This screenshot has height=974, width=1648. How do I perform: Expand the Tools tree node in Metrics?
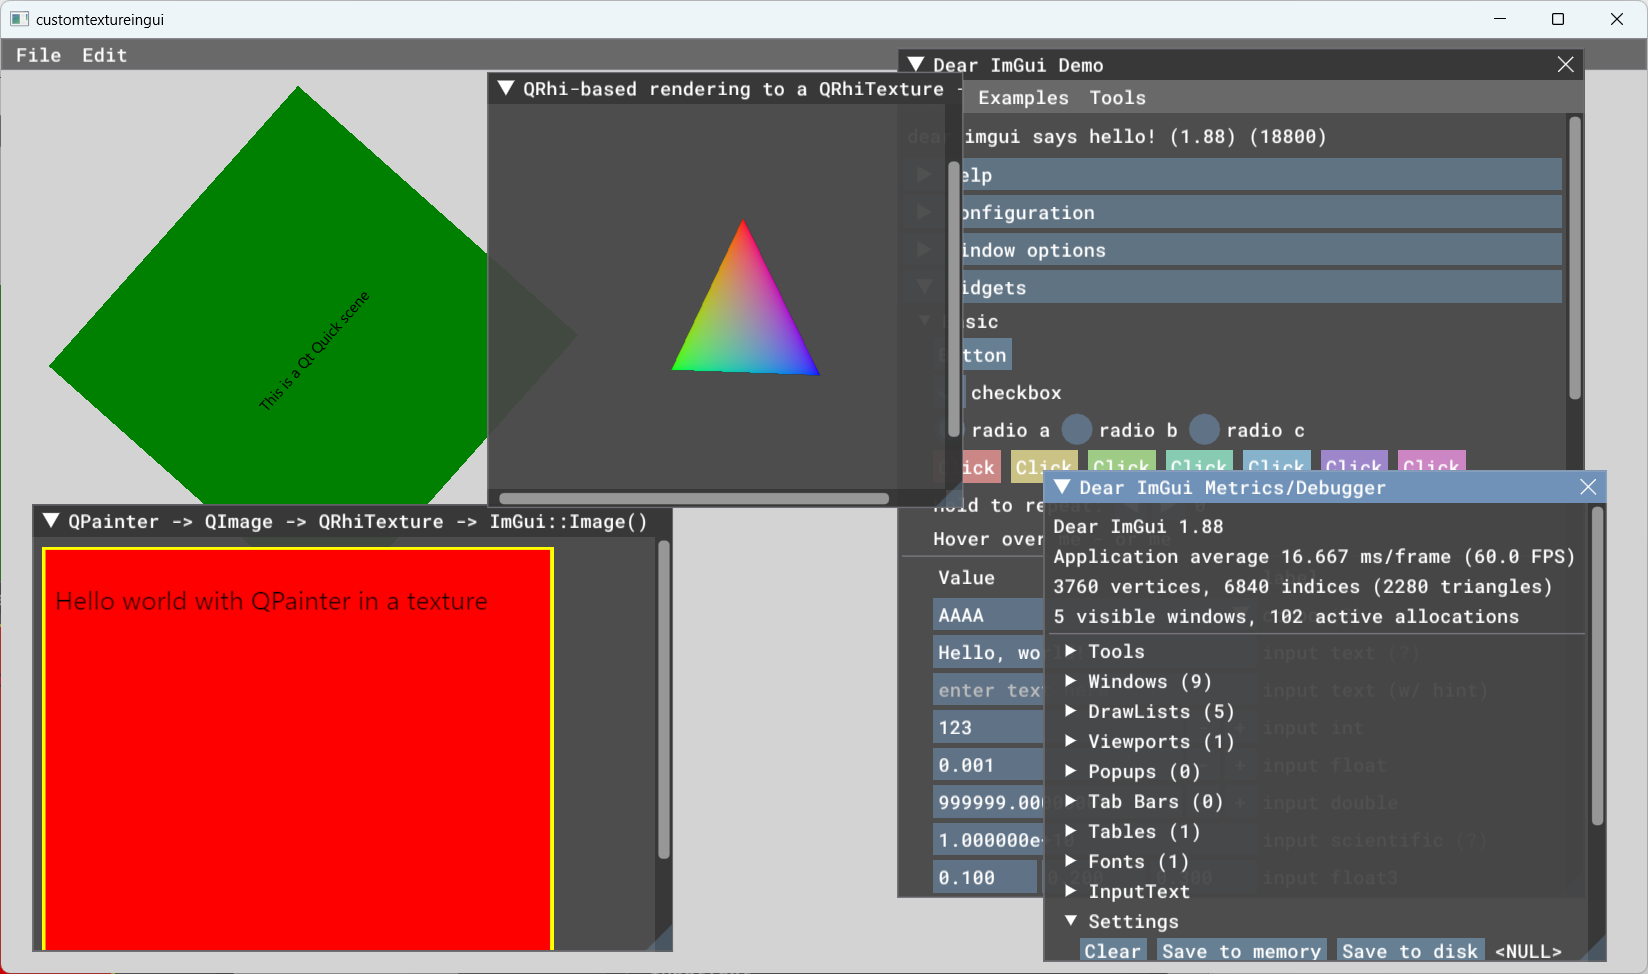coord(1071,651)
